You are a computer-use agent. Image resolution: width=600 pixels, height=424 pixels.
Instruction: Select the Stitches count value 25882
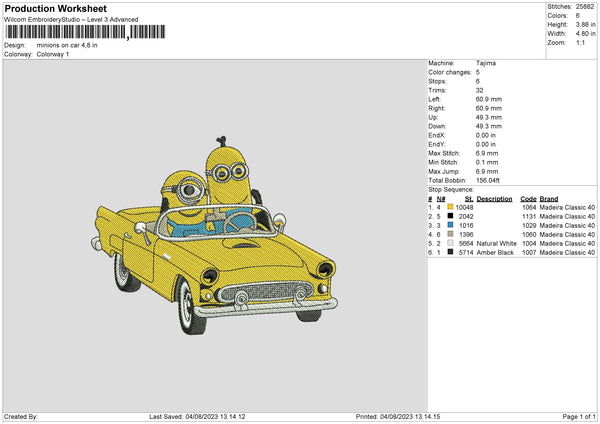(x=585, y=7)
